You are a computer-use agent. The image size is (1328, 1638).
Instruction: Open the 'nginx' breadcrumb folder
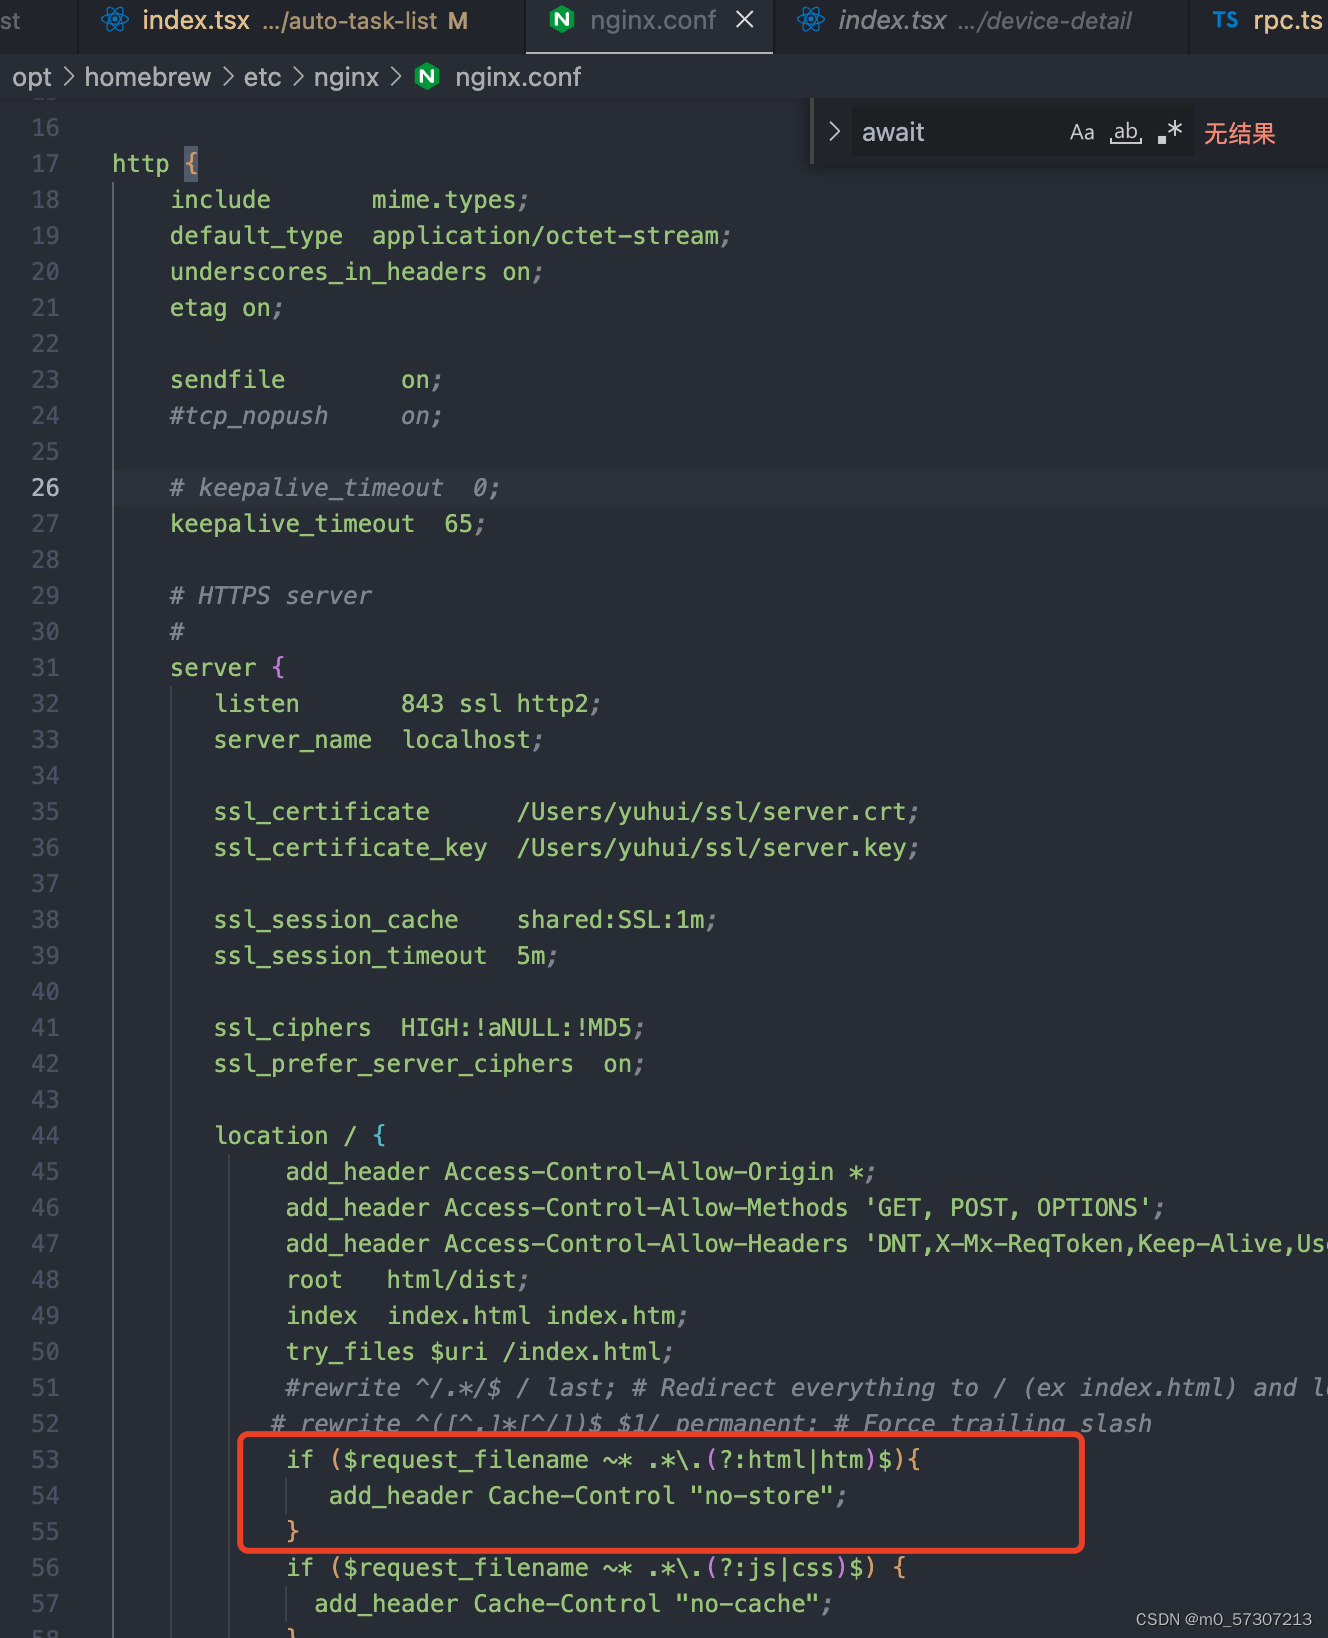click(x=346, y=77)
